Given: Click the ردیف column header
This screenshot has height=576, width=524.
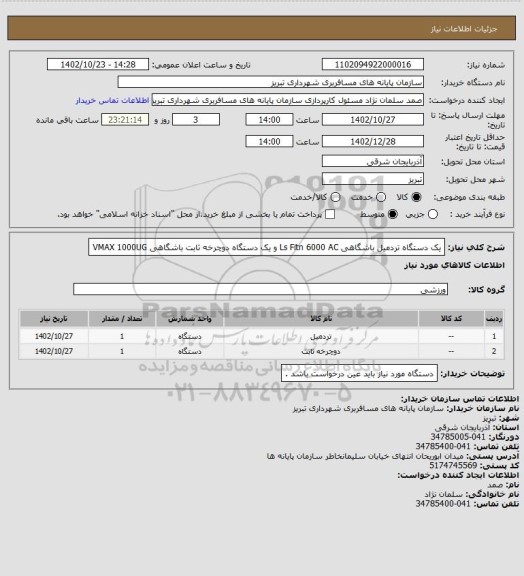Looking at the screenshot, I should 494,319.
